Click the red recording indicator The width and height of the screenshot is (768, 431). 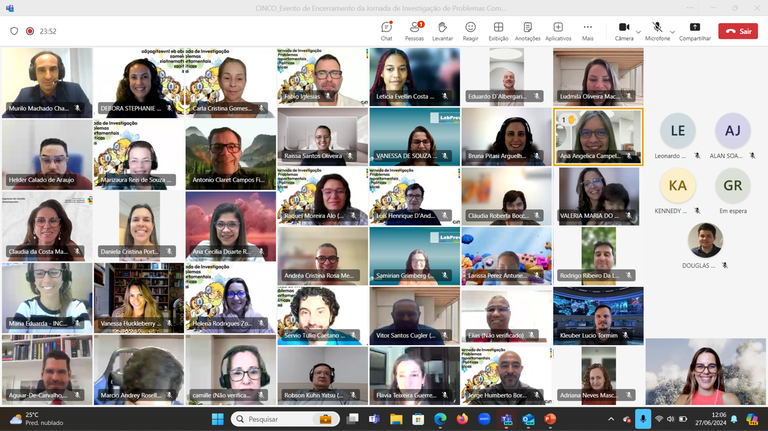(29, 31)
